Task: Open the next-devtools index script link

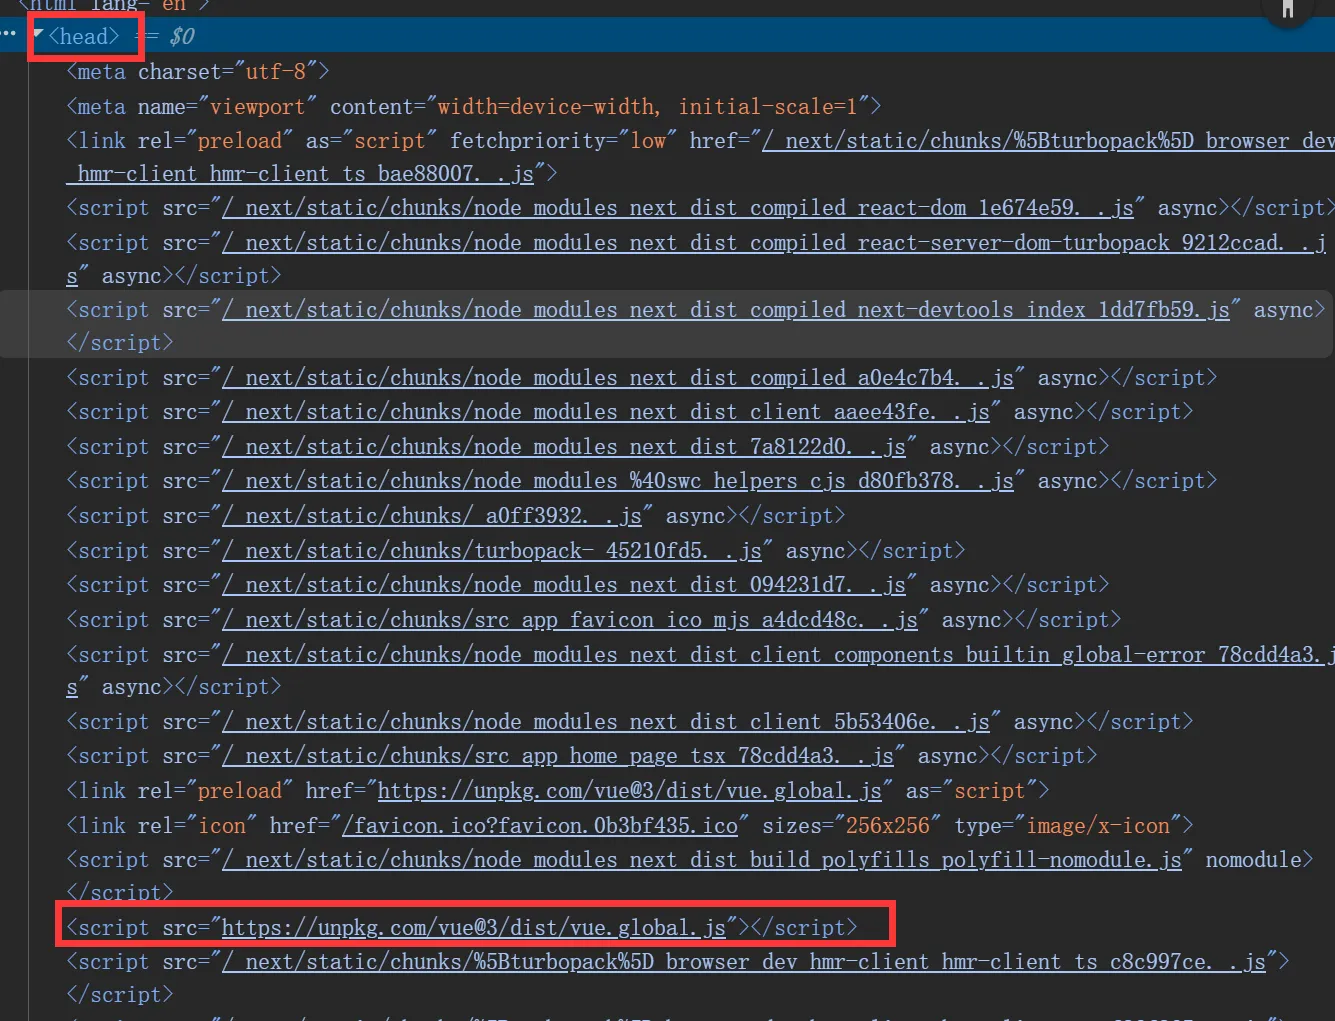Action: (x=726, y=310)
